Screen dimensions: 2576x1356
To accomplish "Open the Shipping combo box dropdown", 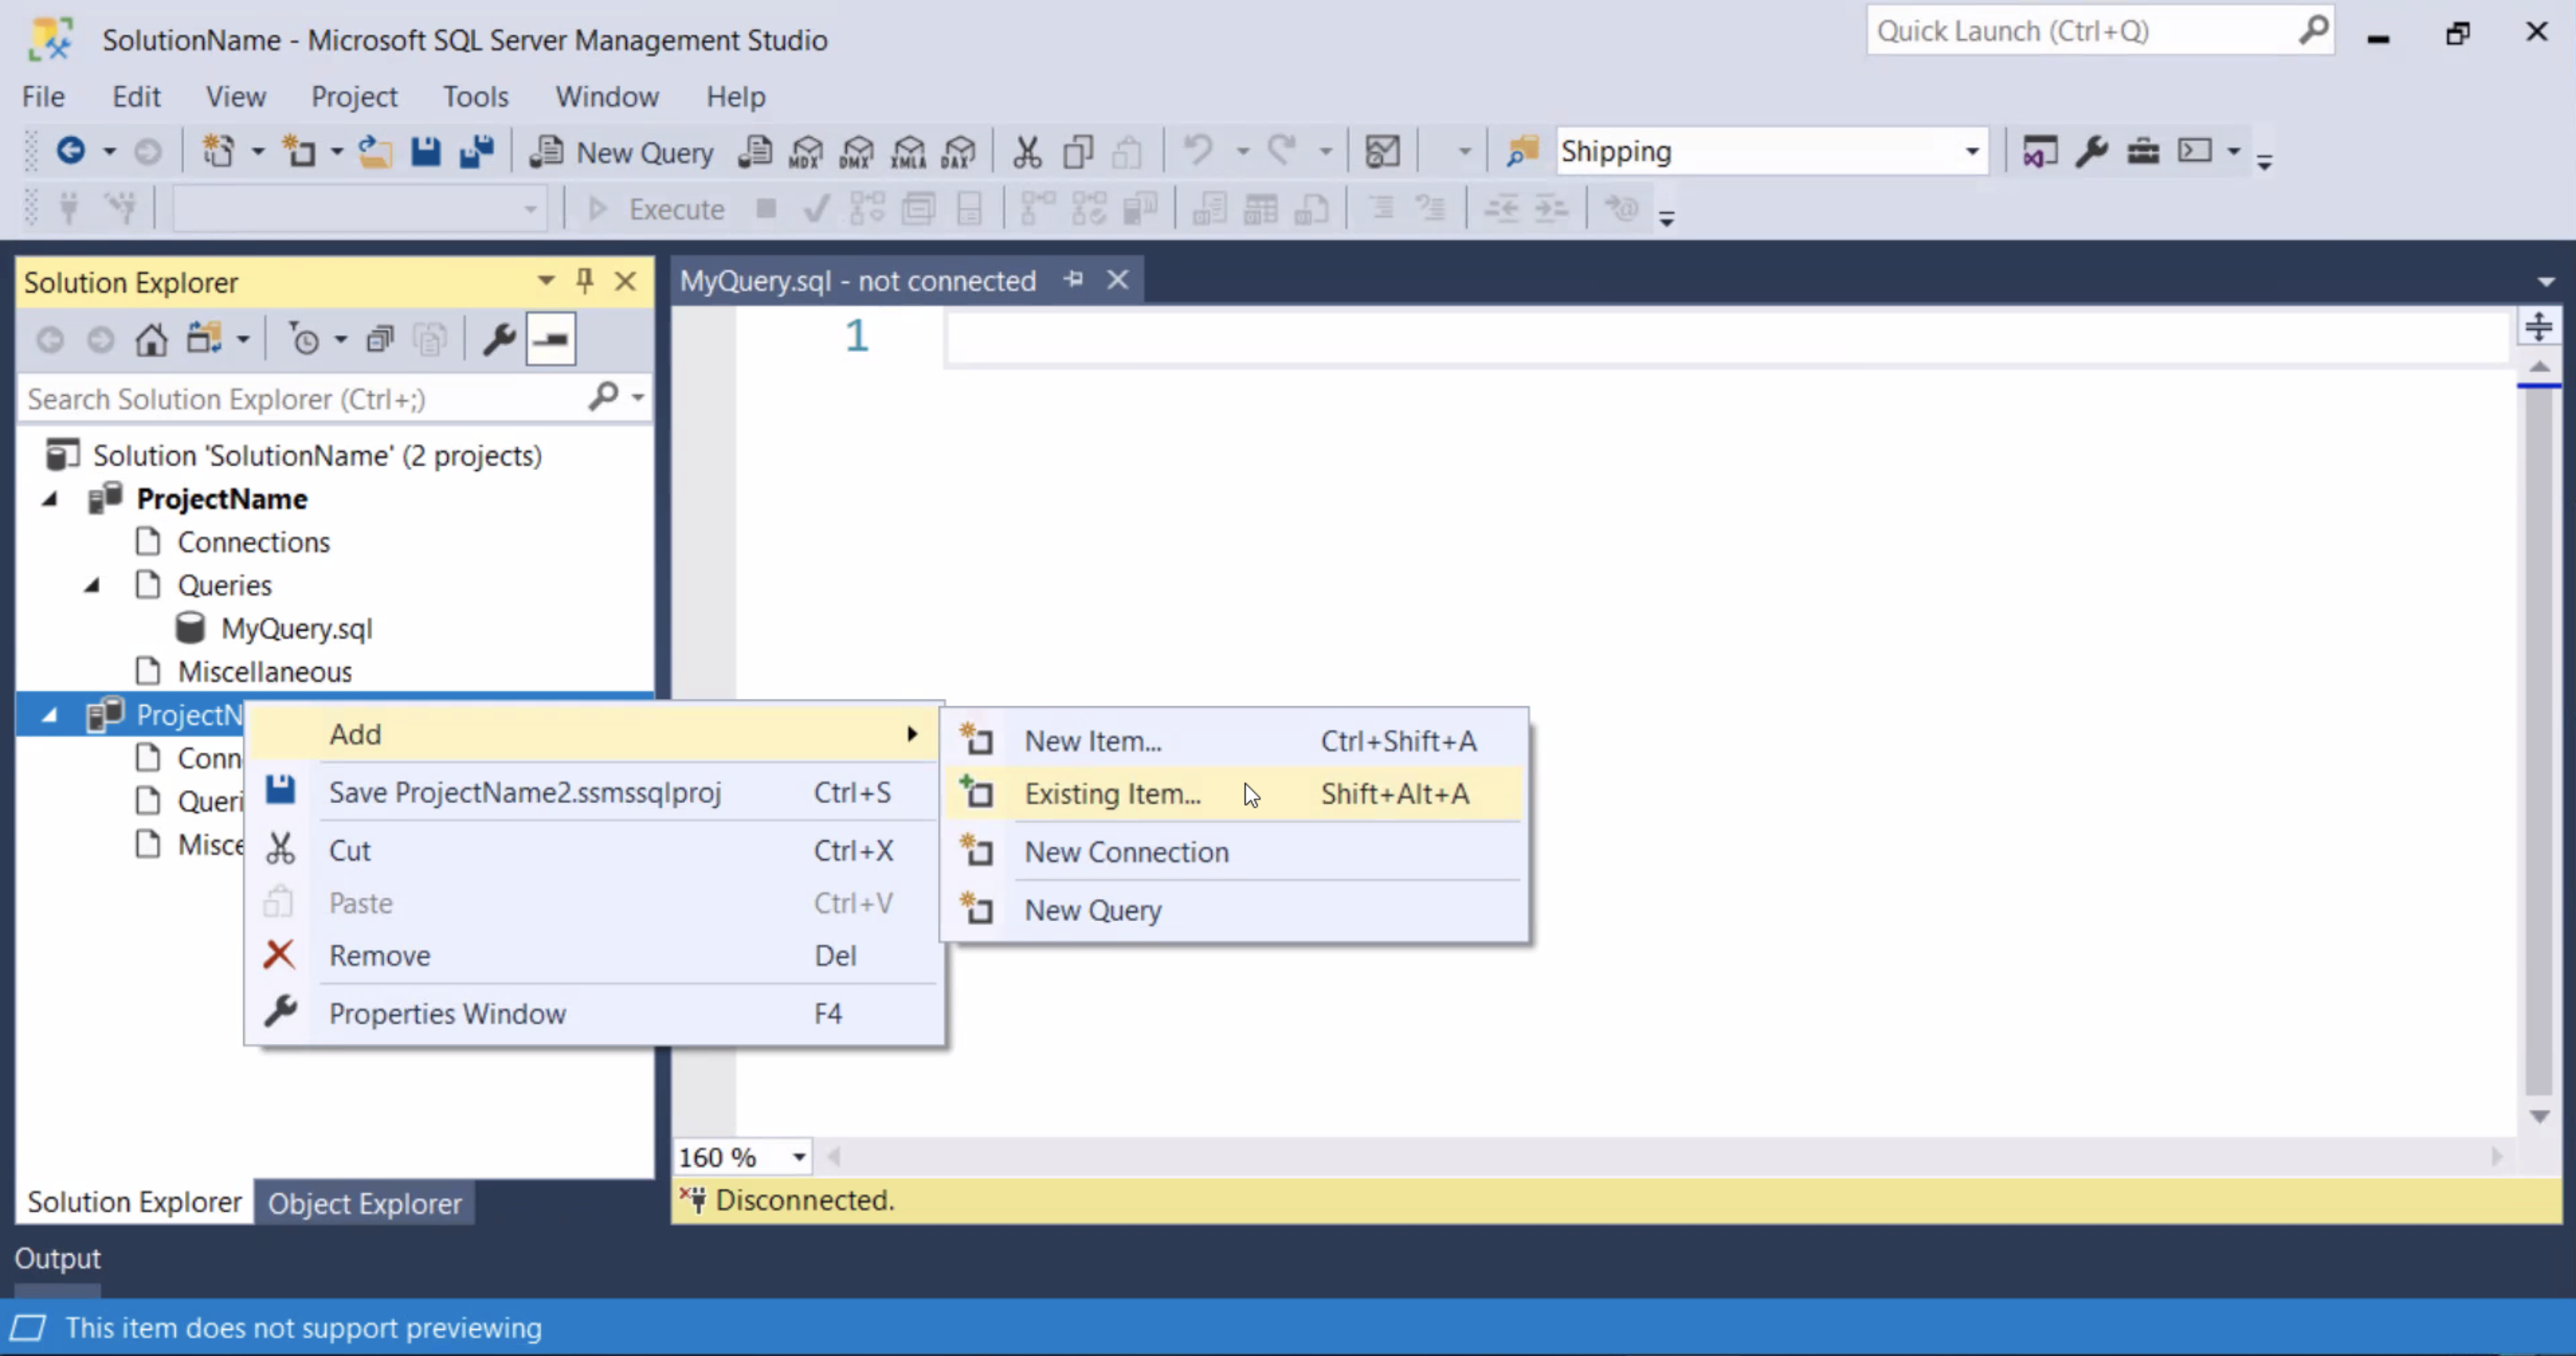I will pos(1971,151).
